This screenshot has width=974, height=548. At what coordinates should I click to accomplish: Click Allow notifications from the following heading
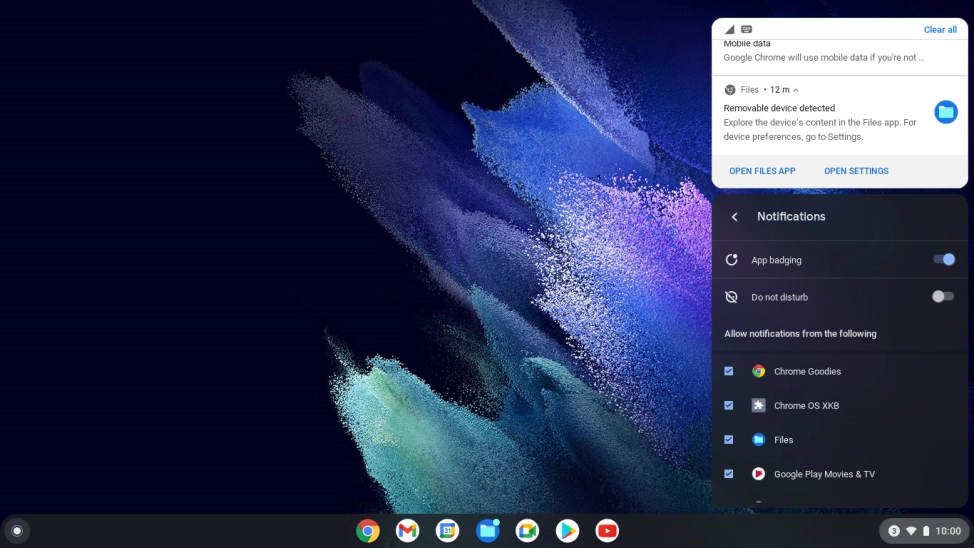click(800, 334)
